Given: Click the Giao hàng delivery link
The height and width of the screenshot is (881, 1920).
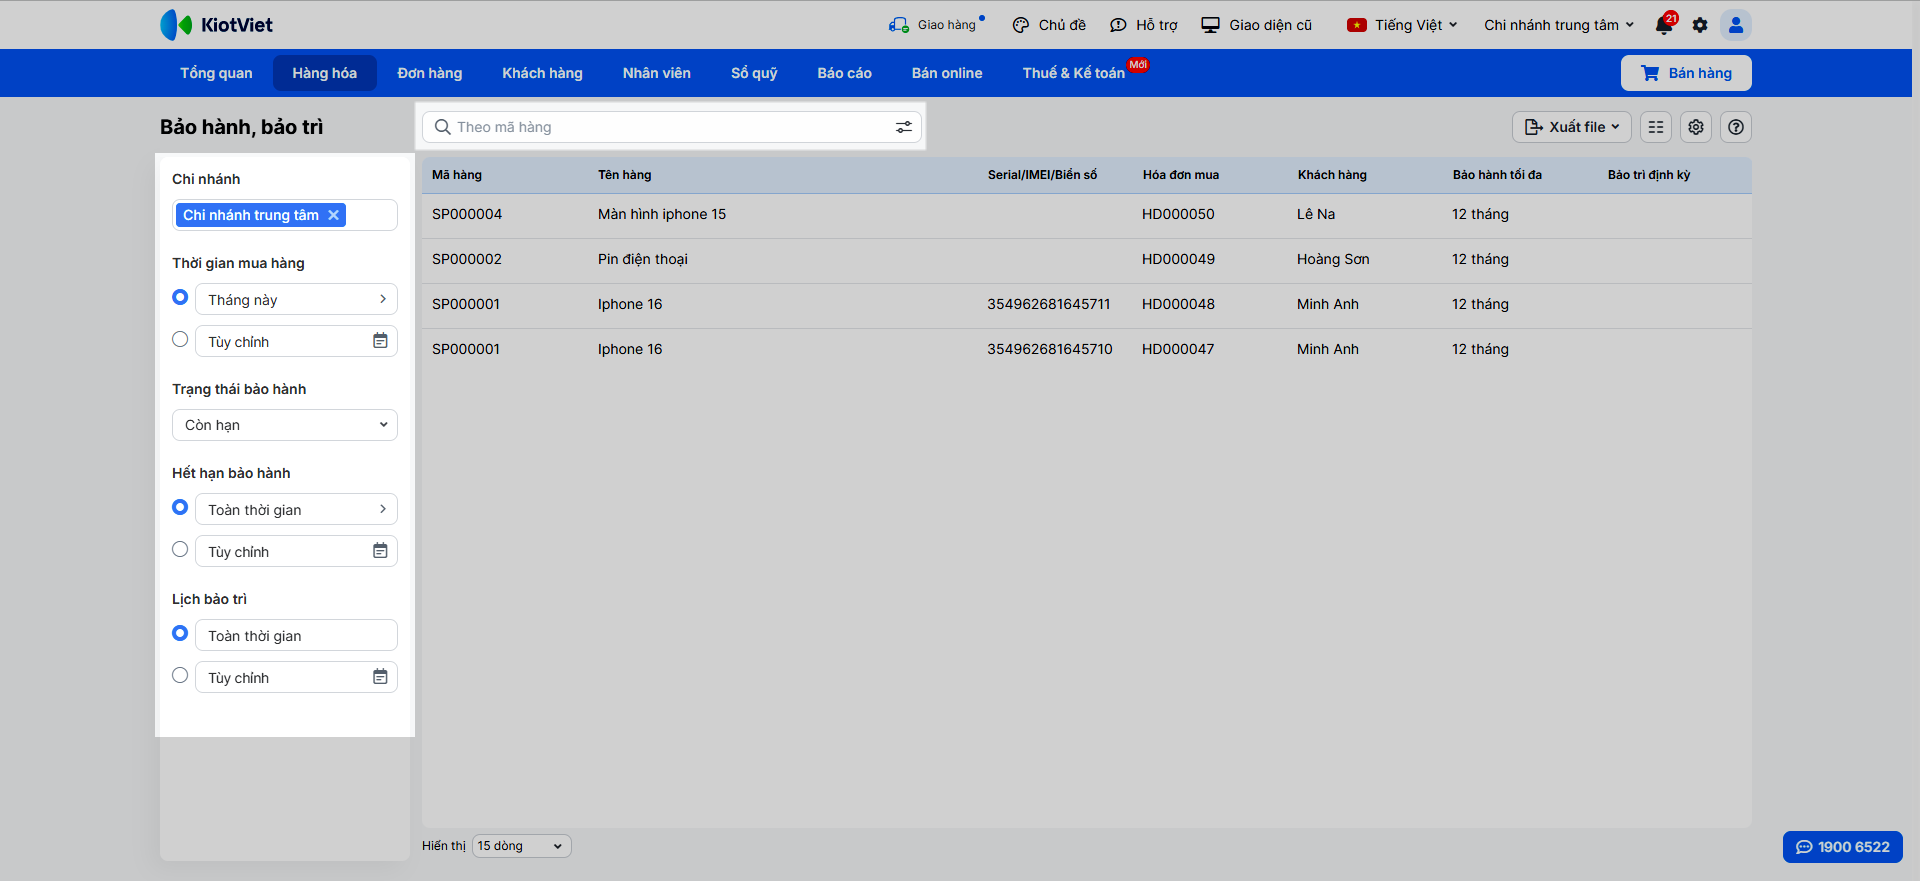Looking at the screenshot, I should point(936,25).
